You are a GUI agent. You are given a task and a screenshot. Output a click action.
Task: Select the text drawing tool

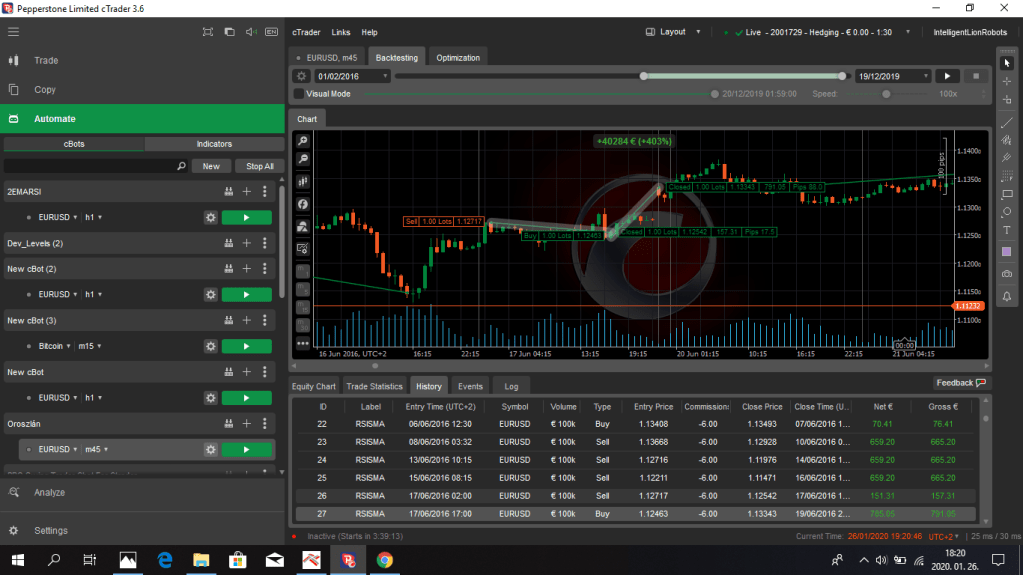(1006, 230)
